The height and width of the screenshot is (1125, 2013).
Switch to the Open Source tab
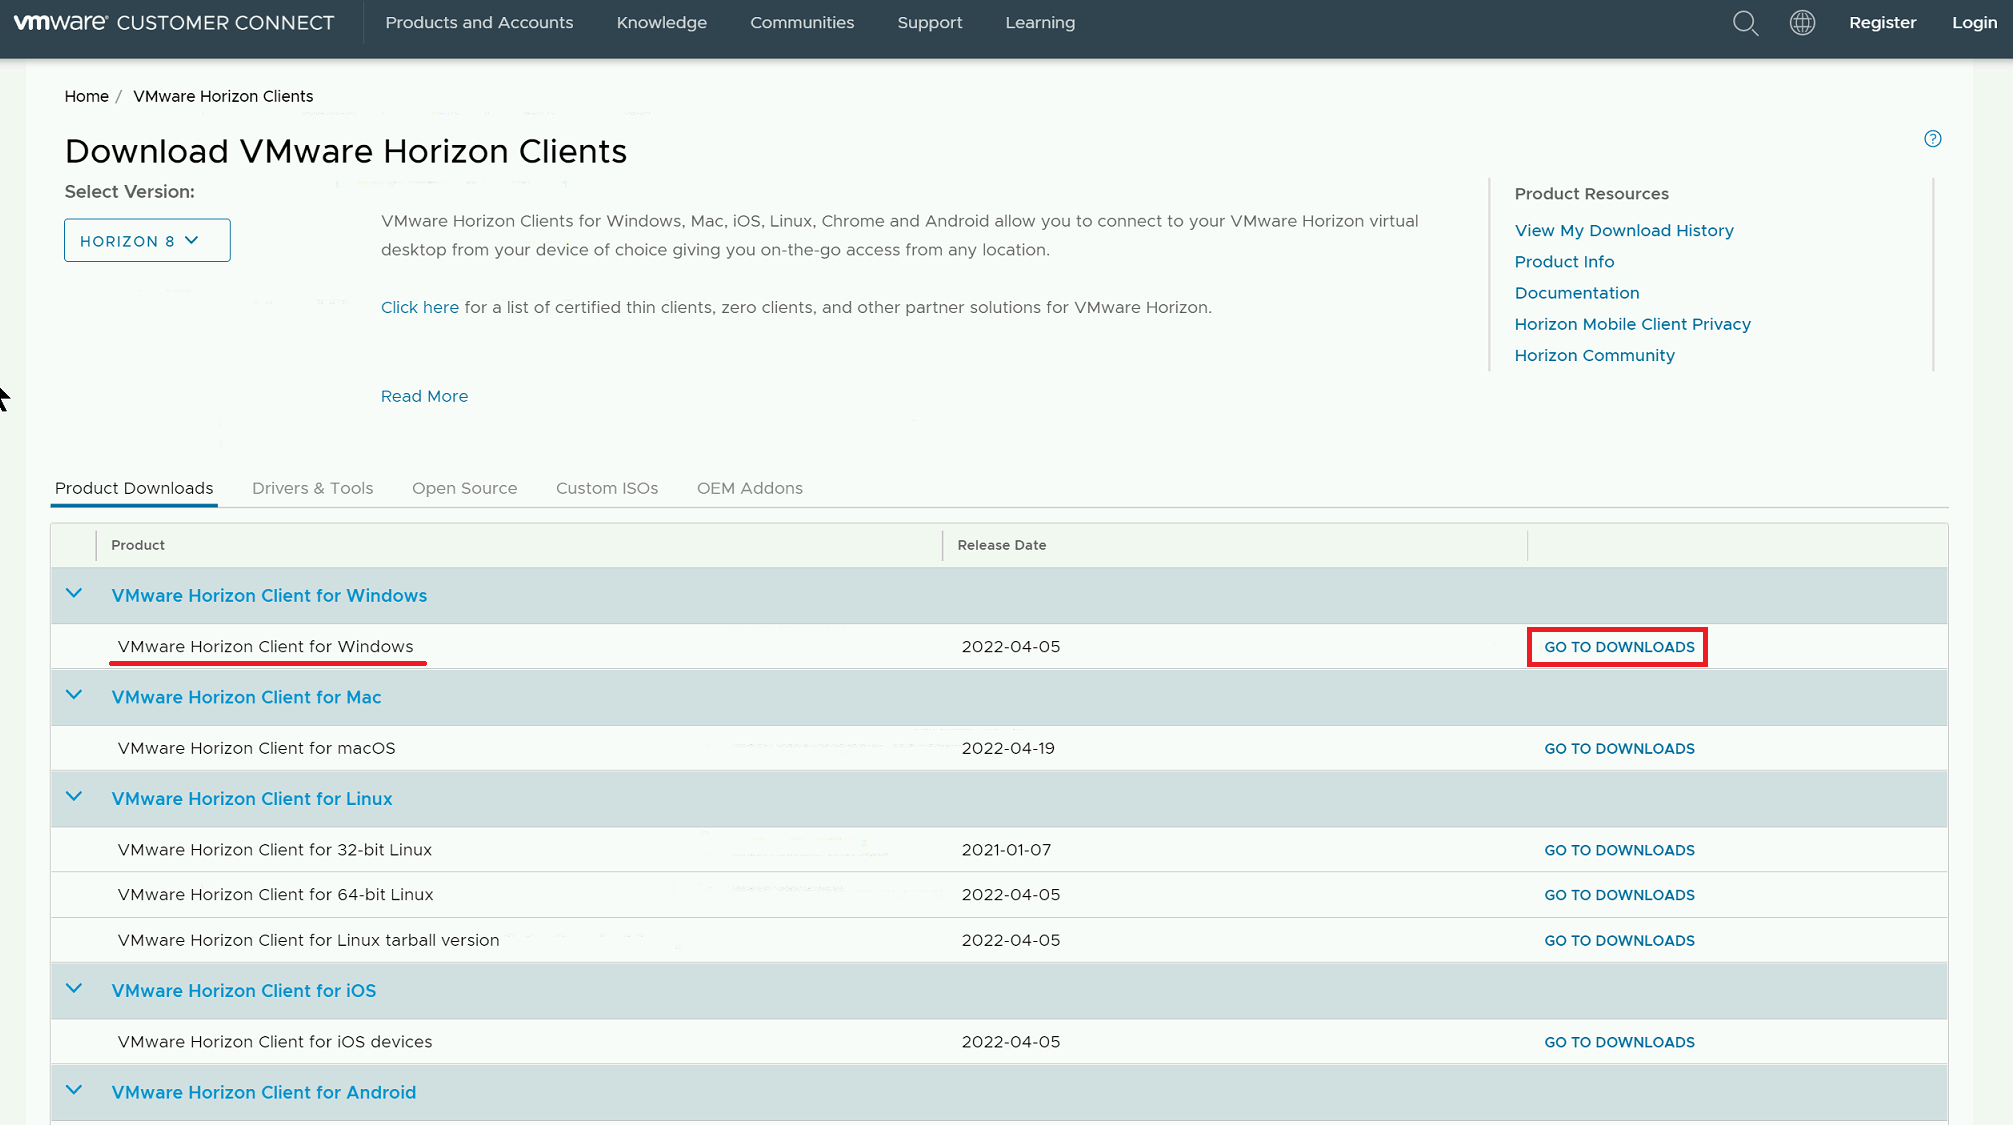[x=464, y=488]
